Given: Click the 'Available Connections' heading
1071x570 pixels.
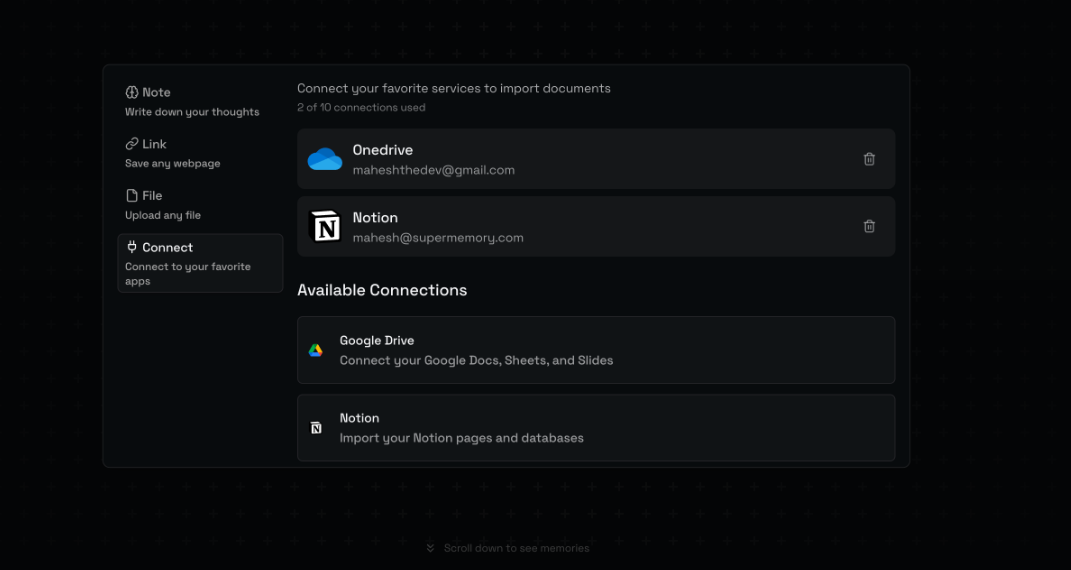Looking at the screenshot, I should pyautogui.click(x=382, y=290).
